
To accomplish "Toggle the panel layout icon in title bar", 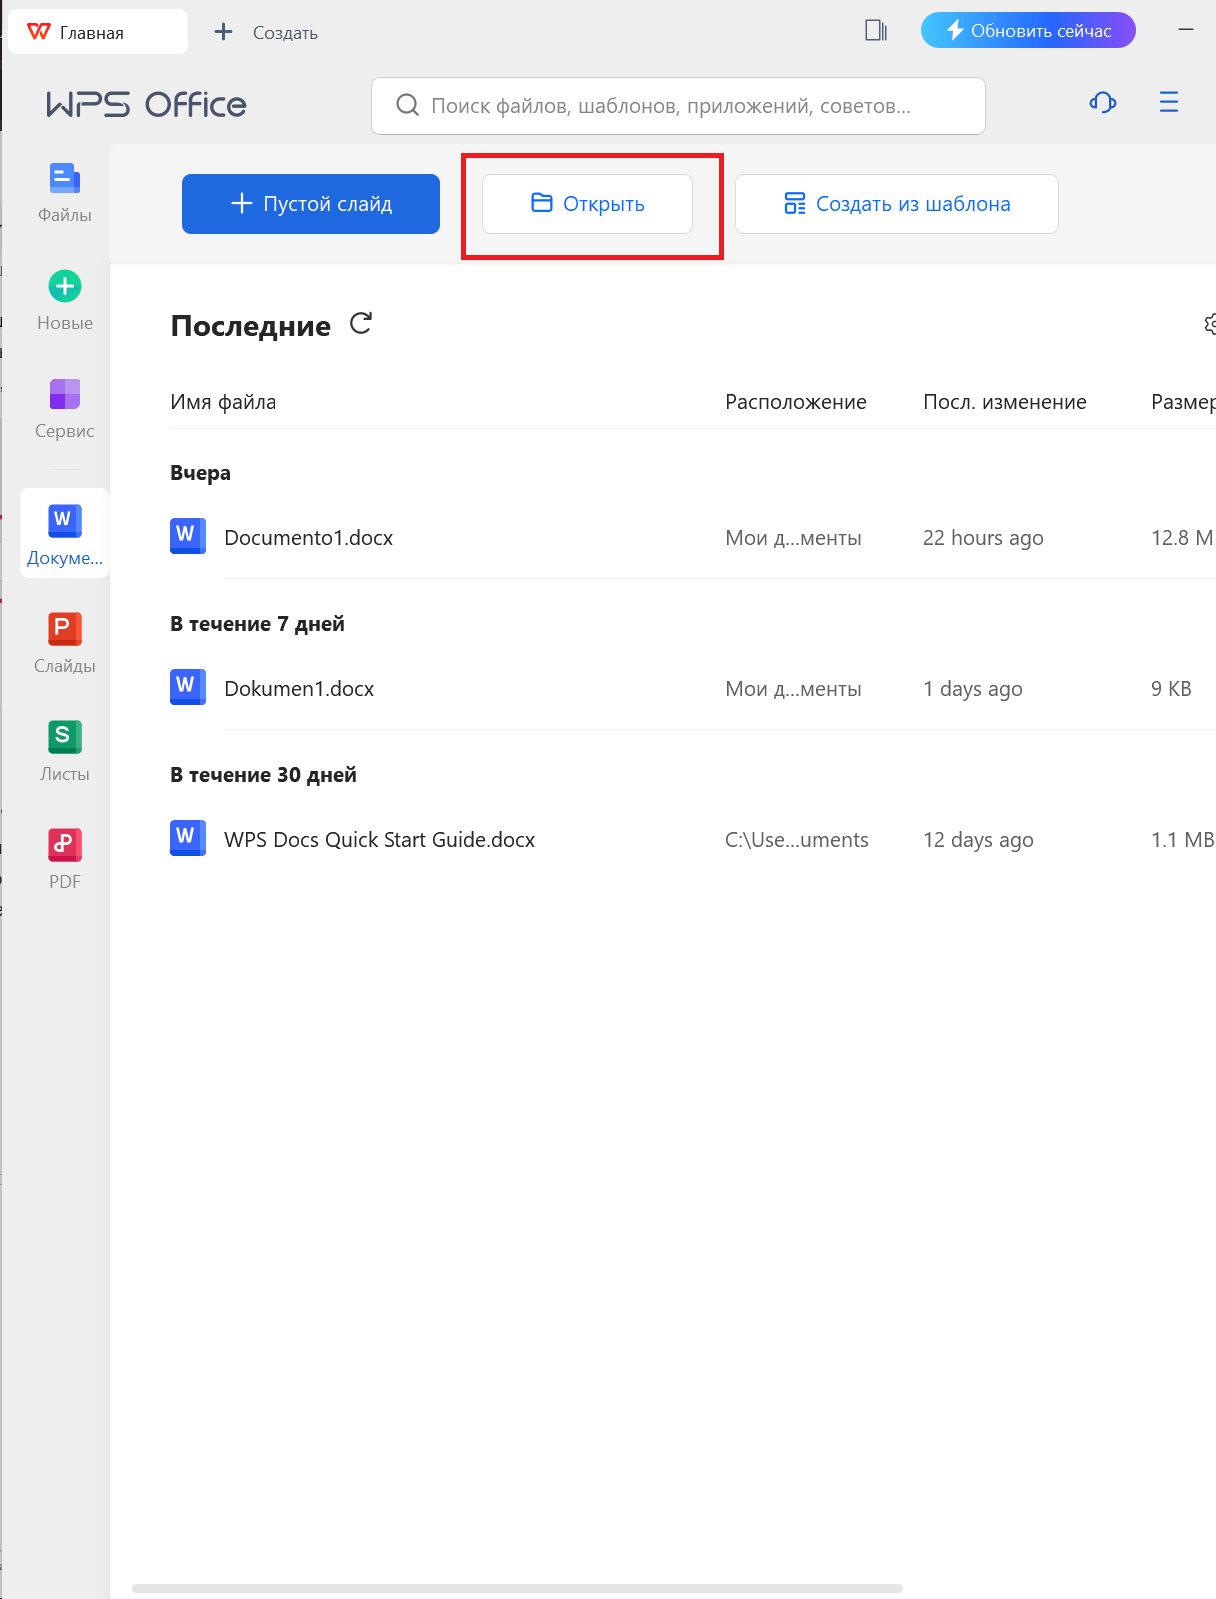I will (876, 31).
